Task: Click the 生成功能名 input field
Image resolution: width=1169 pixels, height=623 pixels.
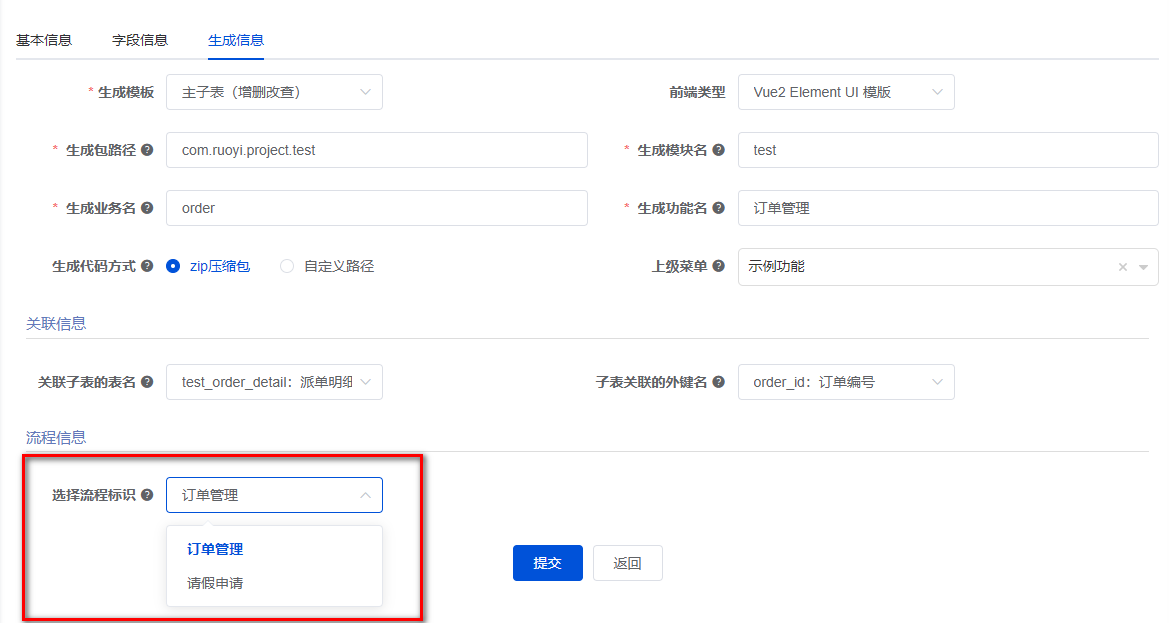Action: [x=948, y=209]
